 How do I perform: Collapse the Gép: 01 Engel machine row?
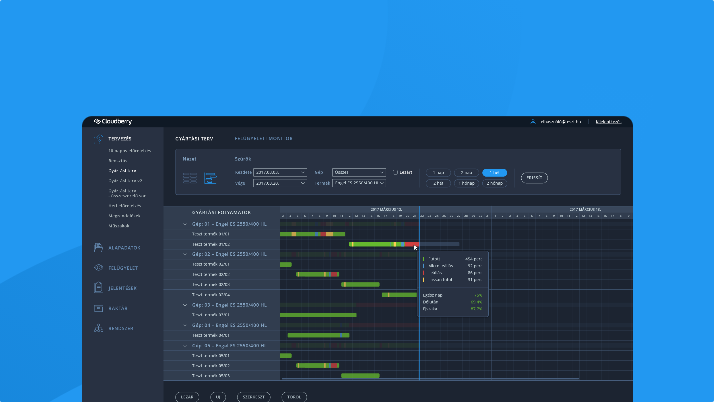point(185,225)
